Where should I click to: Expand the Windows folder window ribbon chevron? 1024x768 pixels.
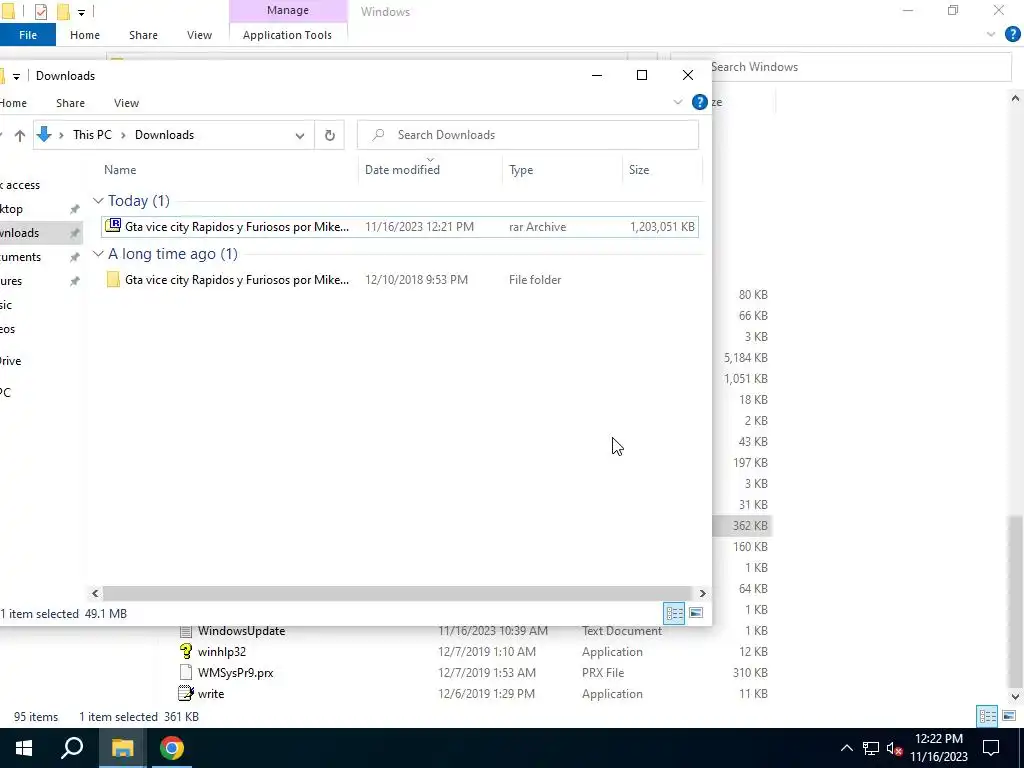click(x=991, y=35)
